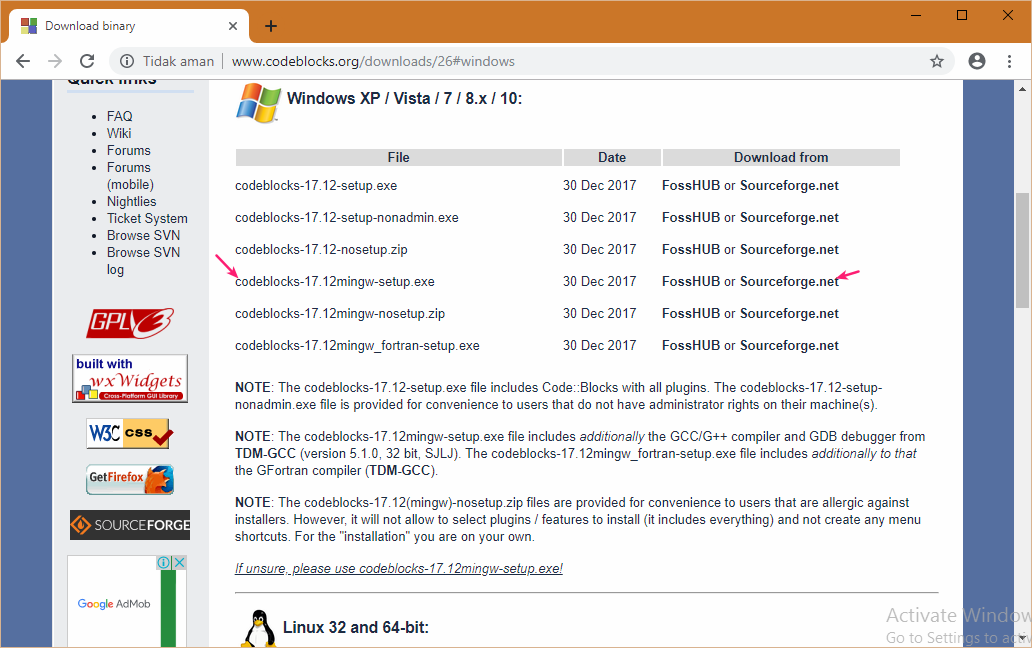Open the wxWidgets library badge

click(129, 378)
